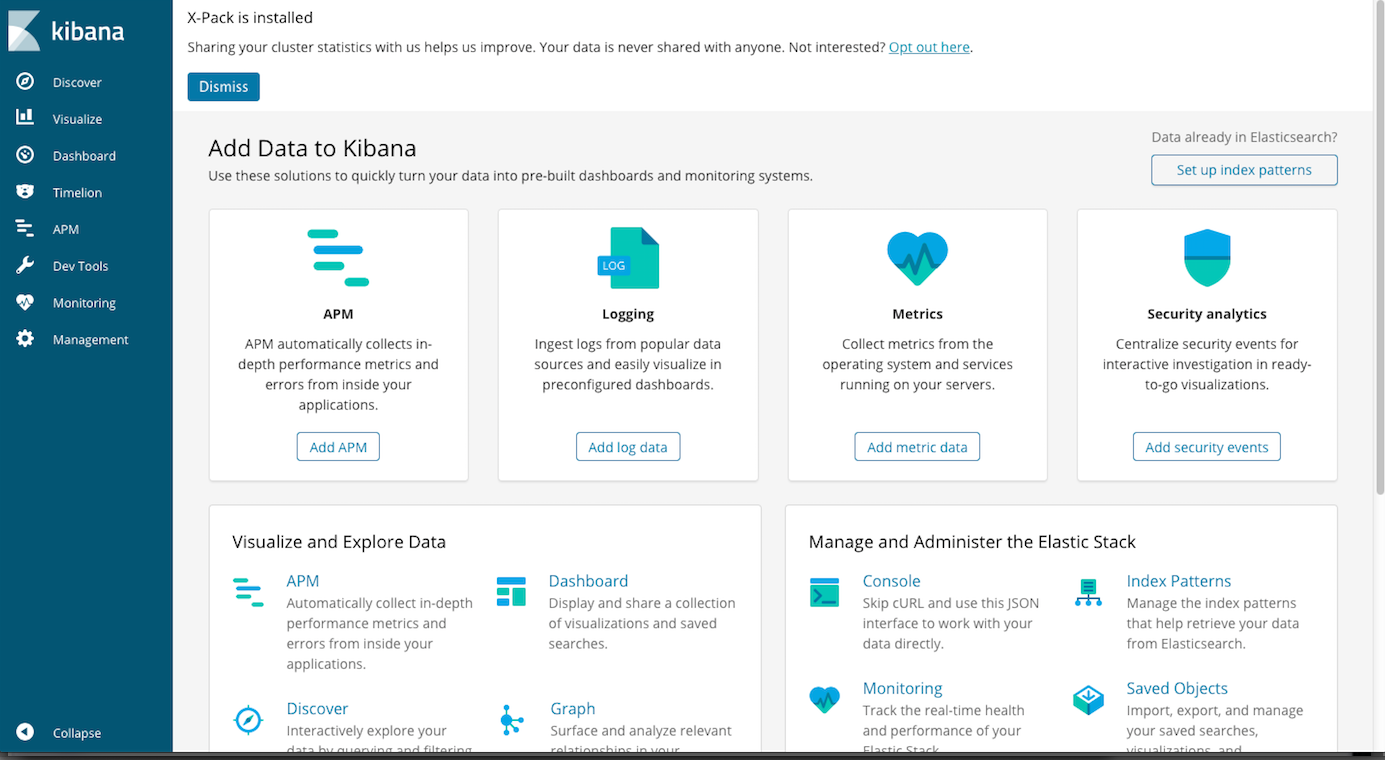Click the Add metric data button
The width and height of the screenshot is (1385, 760).
tap(917, 447)
